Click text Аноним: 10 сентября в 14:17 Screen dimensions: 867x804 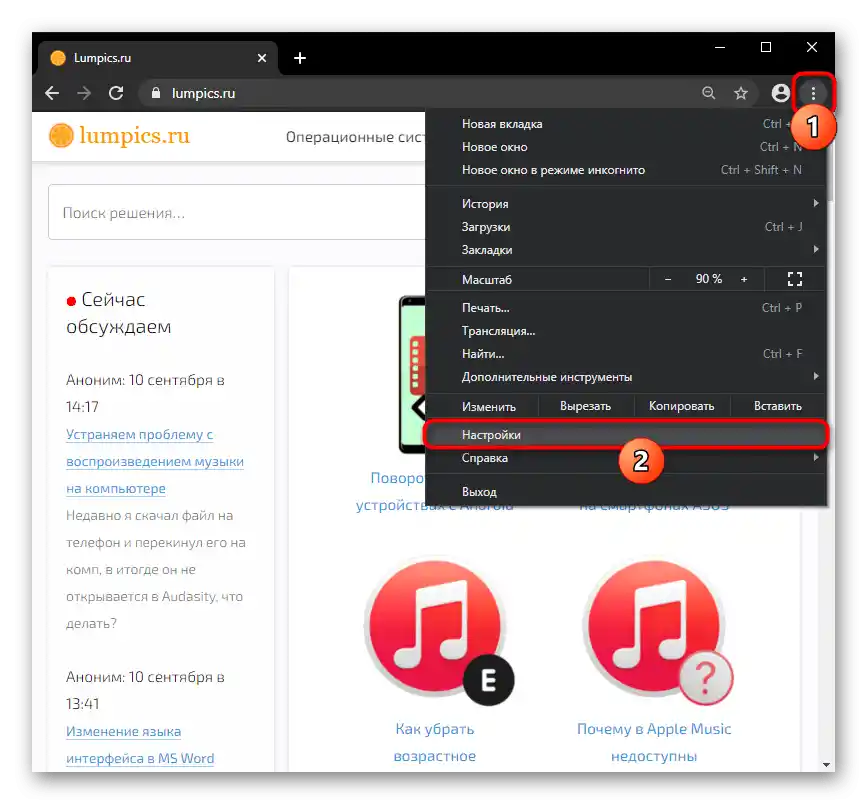click(x=145, y=393)
